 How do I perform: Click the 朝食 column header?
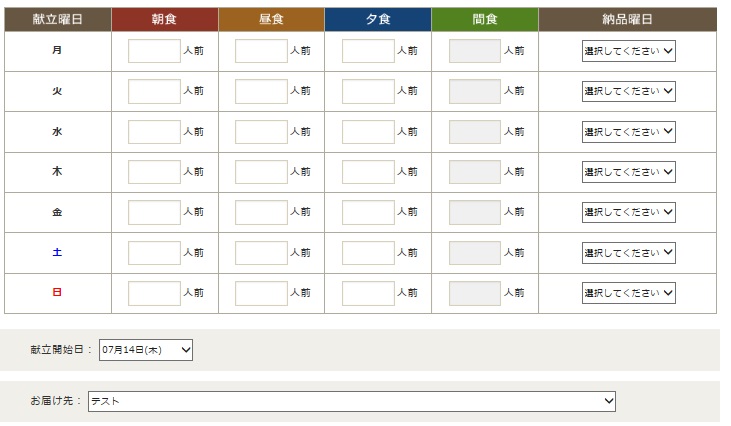164,19
